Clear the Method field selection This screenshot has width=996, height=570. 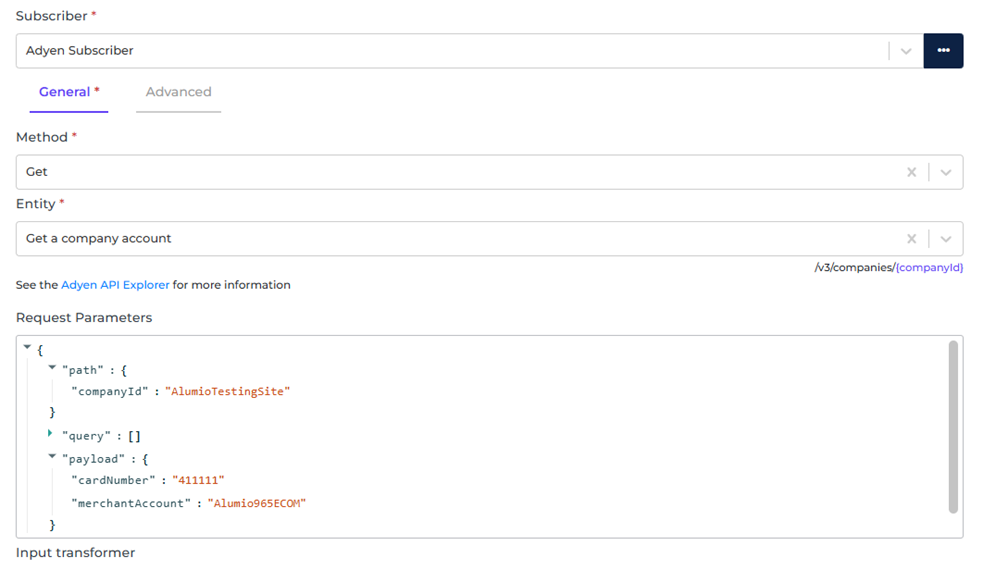911,172
